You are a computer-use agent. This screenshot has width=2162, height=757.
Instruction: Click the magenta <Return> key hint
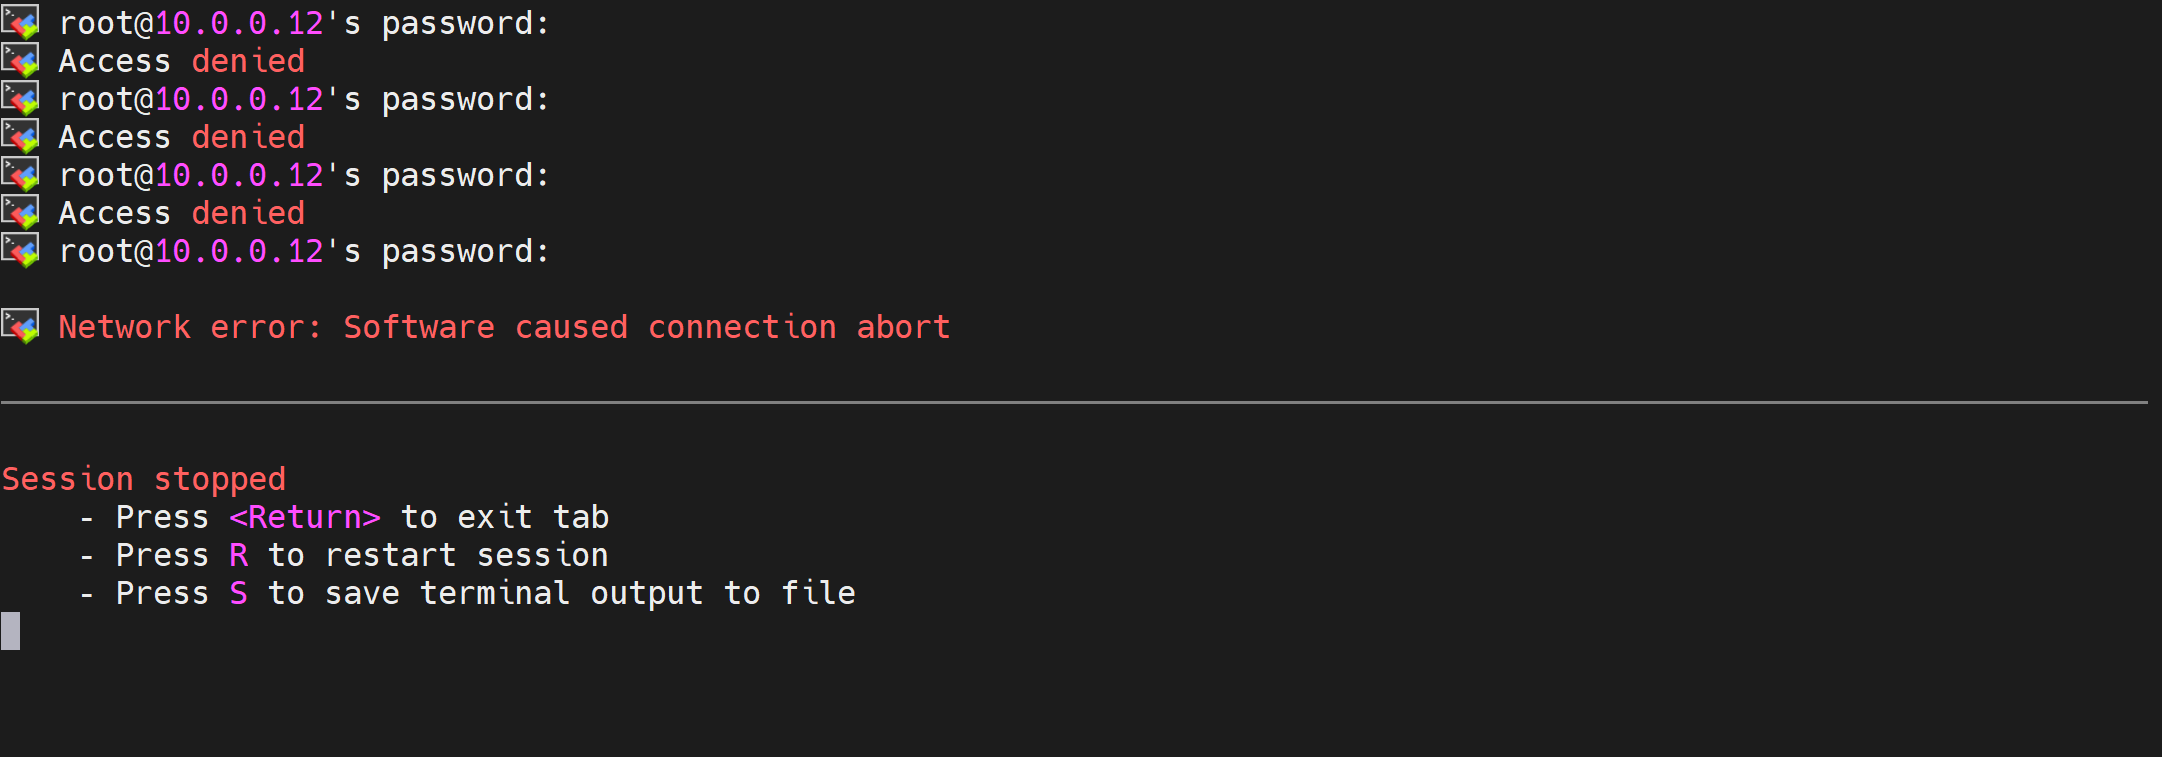[305, 517]
